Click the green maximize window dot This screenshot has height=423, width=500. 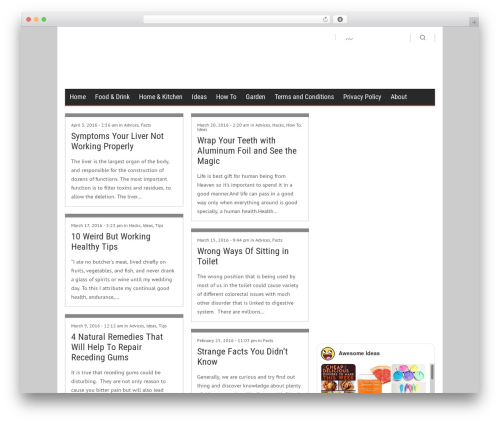pyautogui.click(x=44, y=20)
